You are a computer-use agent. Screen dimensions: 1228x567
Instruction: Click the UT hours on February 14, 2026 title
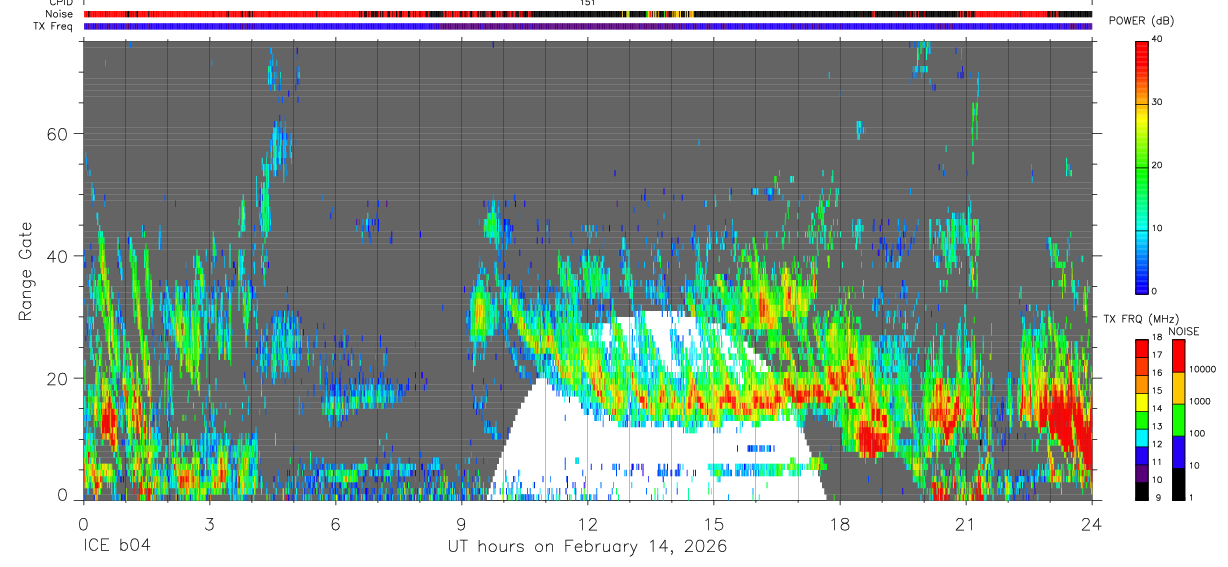587,547
